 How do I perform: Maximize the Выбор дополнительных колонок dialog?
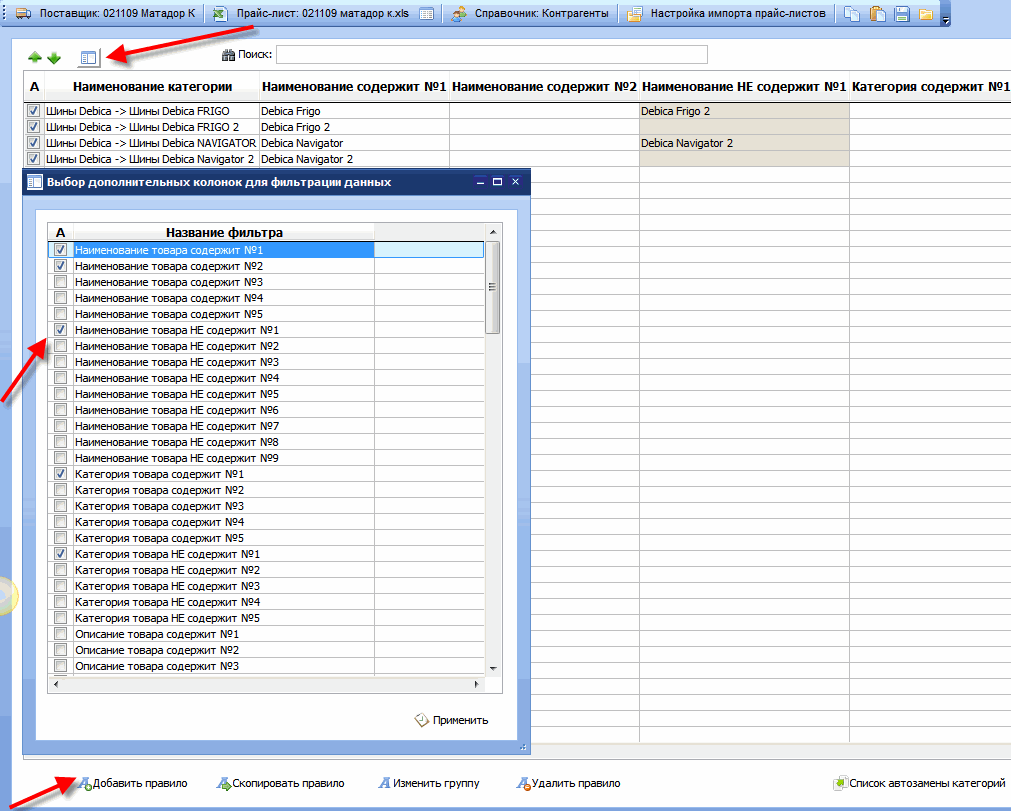point(497,182)
